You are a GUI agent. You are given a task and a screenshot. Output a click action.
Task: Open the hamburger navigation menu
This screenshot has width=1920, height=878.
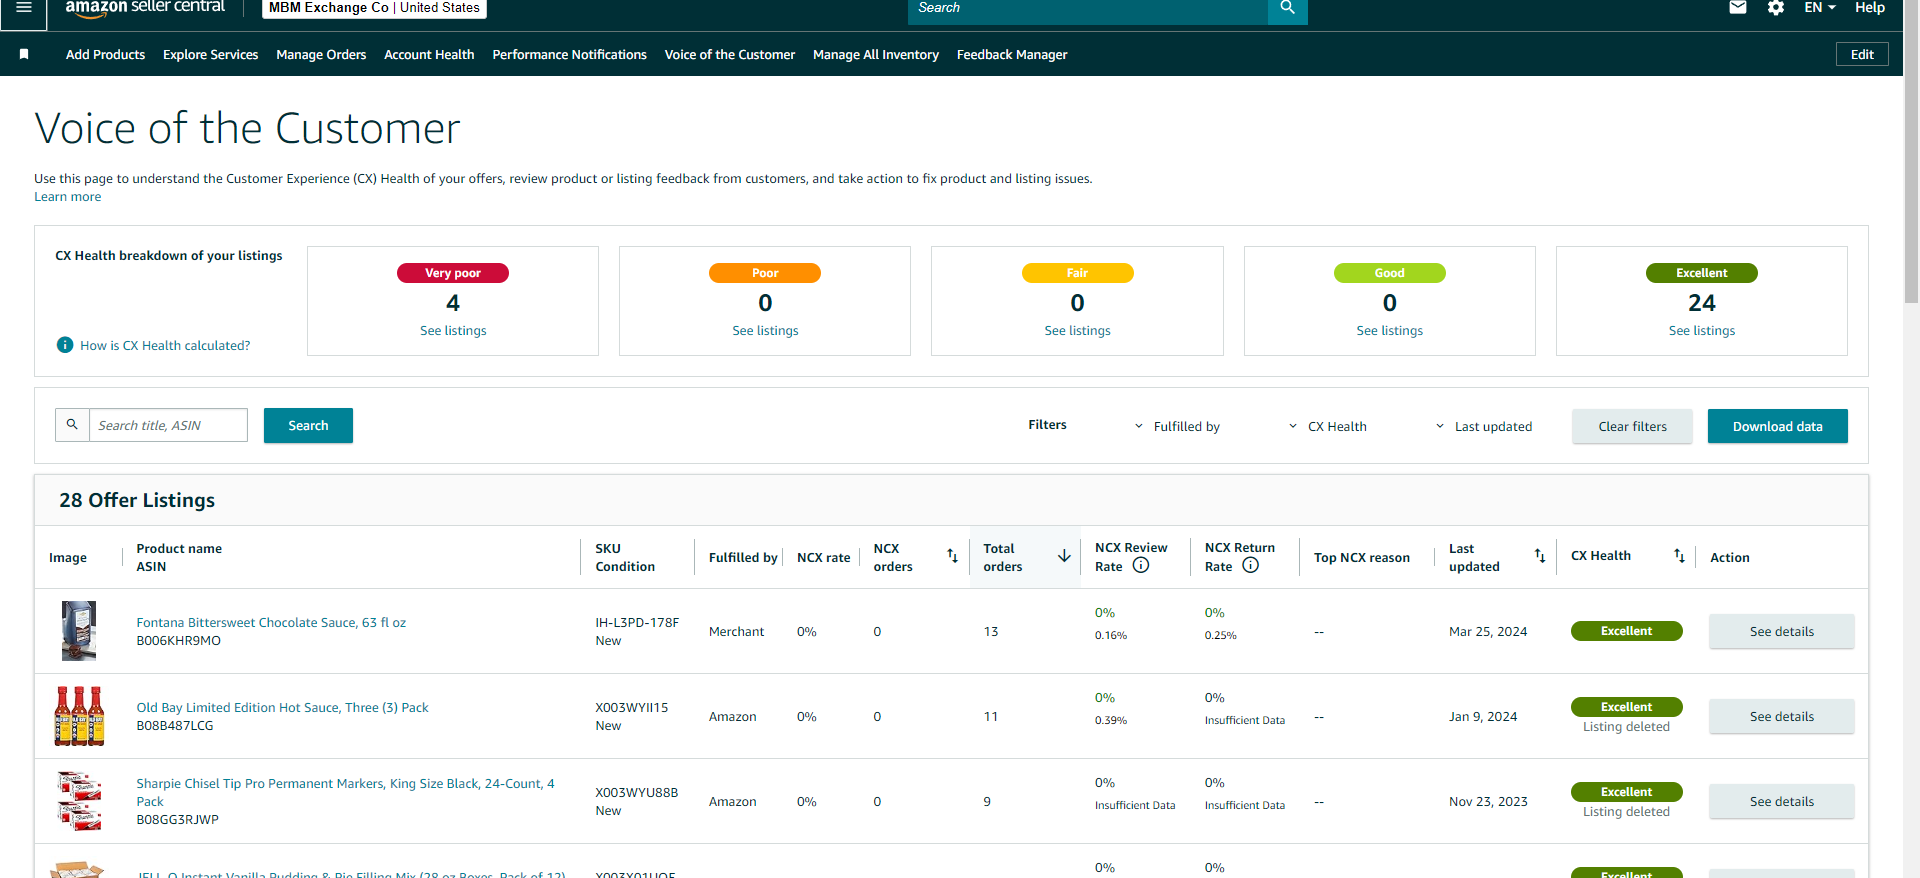tap(24, 8)
